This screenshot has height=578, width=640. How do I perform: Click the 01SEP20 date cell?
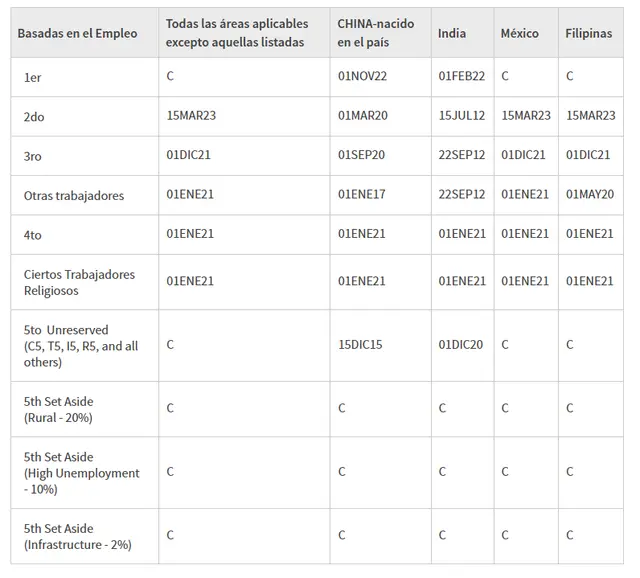tap(361, 155)
